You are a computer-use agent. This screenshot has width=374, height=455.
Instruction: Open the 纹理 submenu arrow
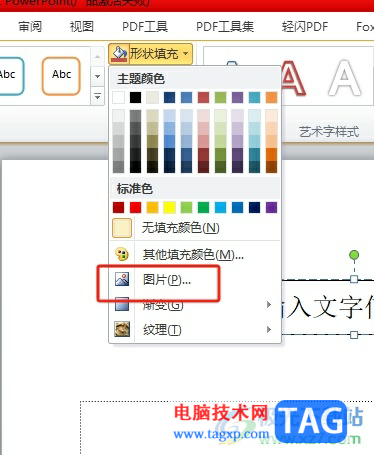269,329
